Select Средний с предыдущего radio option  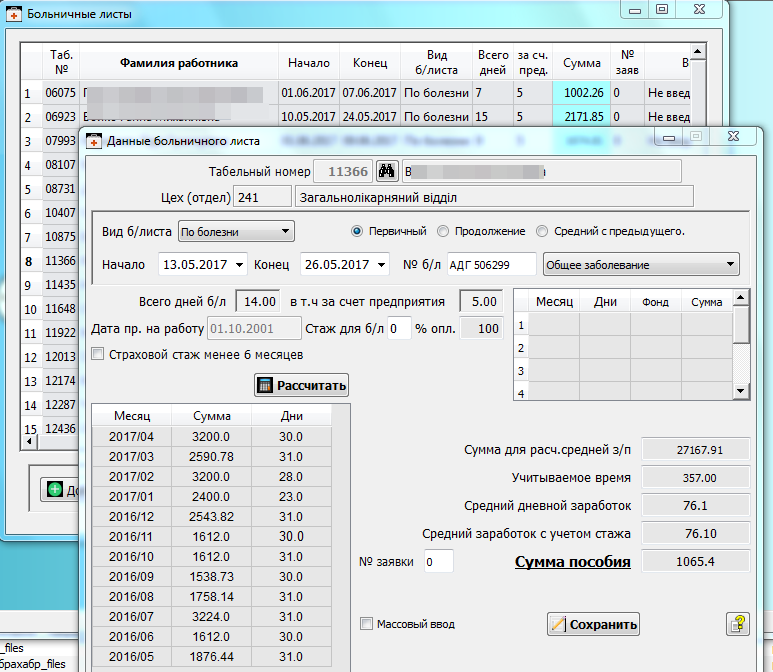tap(542, 231)
